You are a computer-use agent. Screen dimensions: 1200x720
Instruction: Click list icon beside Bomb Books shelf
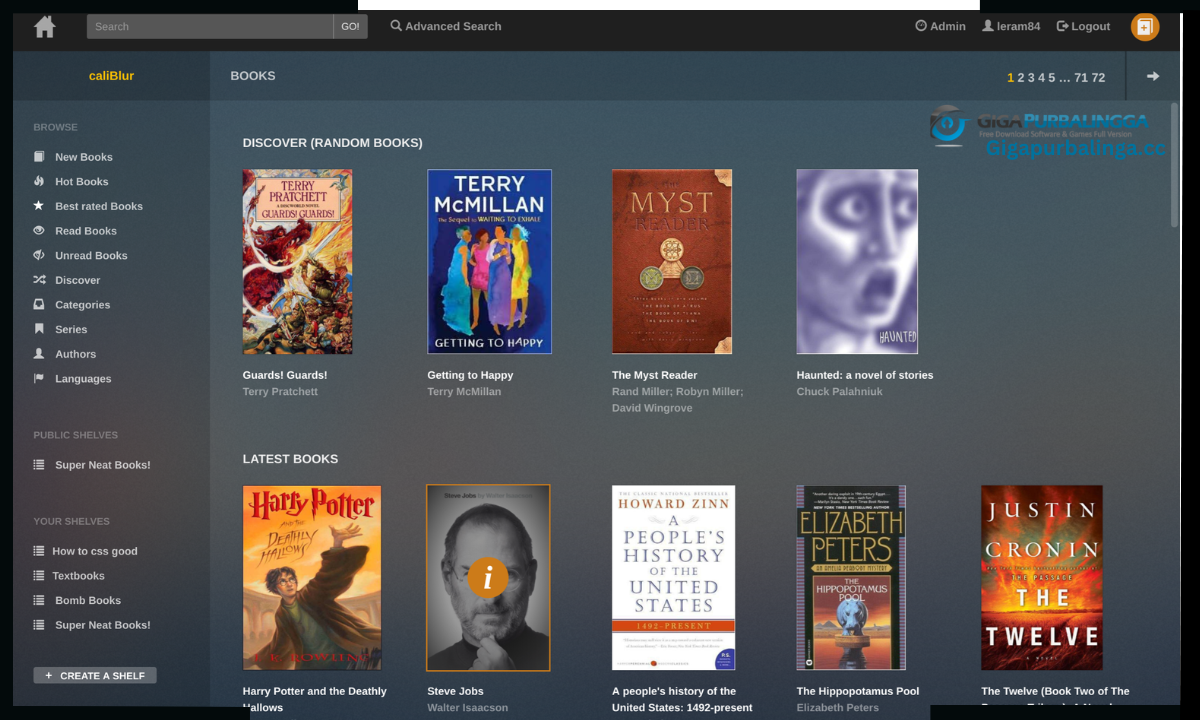point(39,601)
